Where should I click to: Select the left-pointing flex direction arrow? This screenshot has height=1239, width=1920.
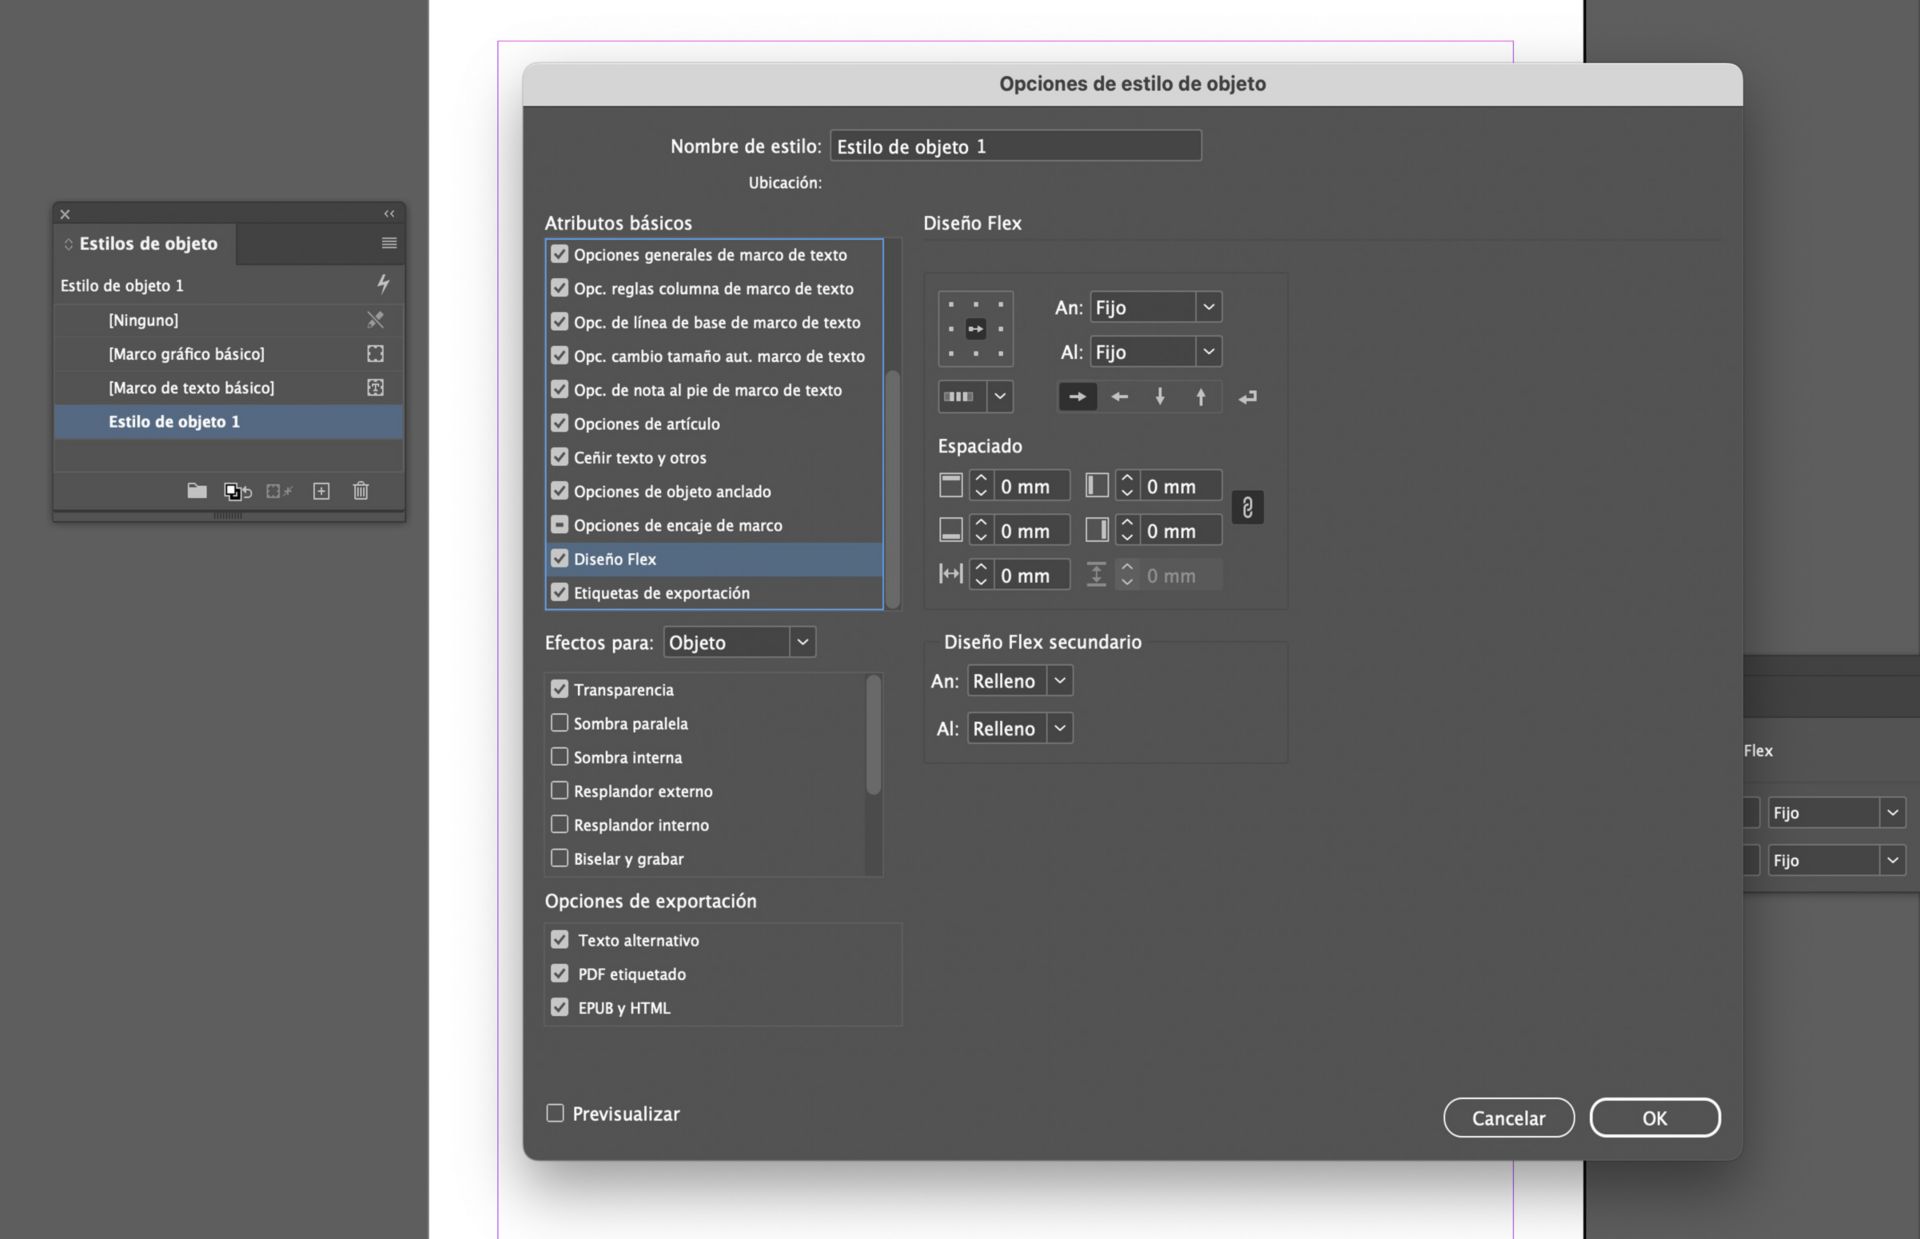click(1119, 397)
